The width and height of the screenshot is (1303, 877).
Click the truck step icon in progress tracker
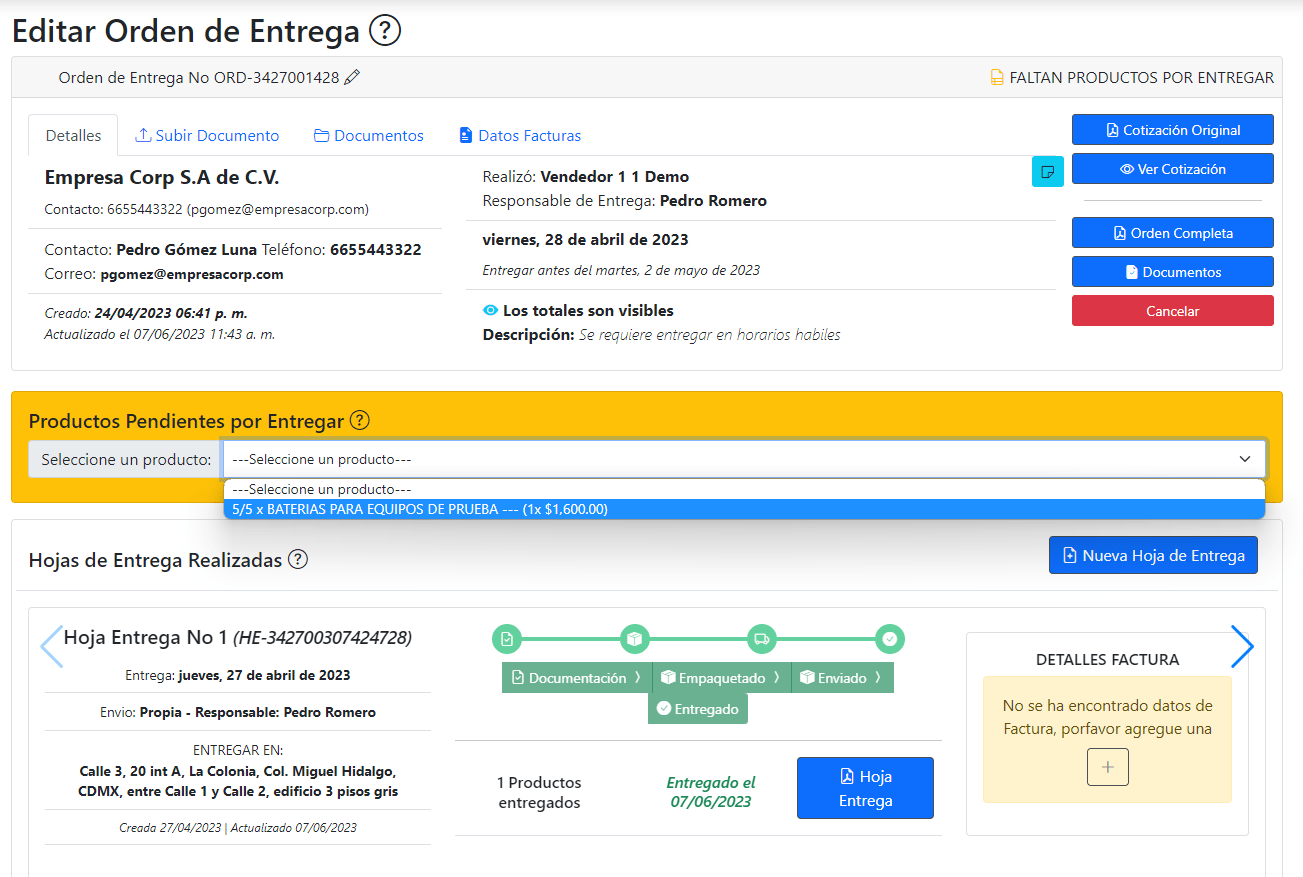point(762,638)
